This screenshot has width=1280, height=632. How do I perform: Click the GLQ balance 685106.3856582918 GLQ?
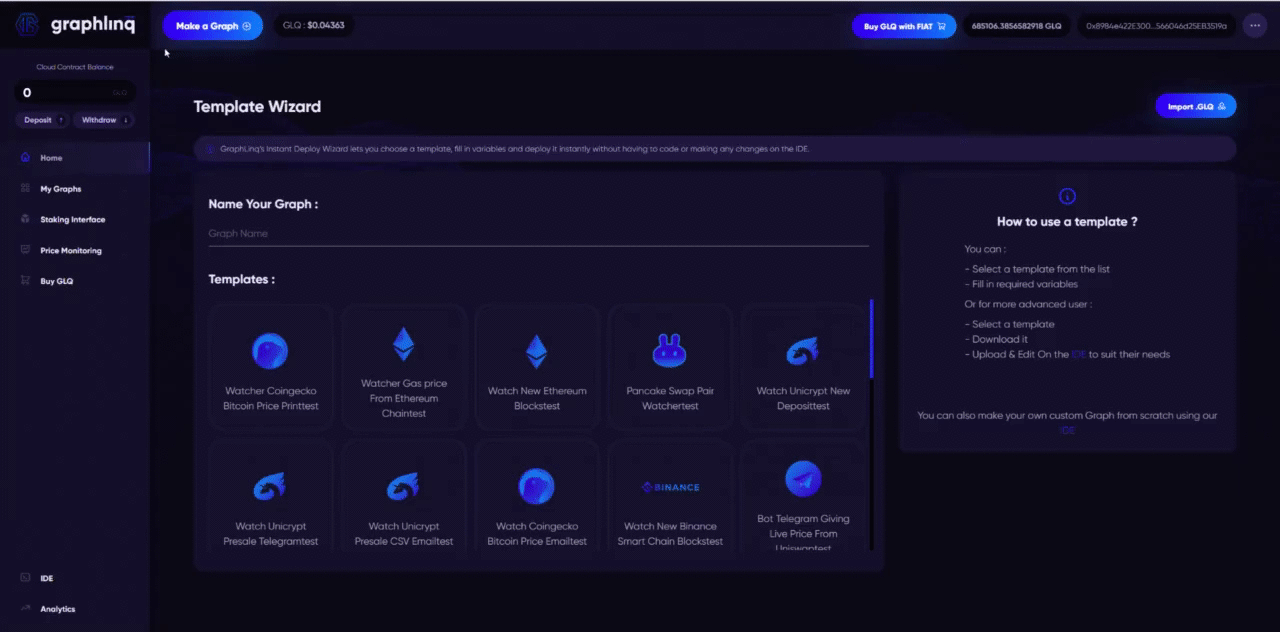pyautogui.click(x=1016, y=26)
